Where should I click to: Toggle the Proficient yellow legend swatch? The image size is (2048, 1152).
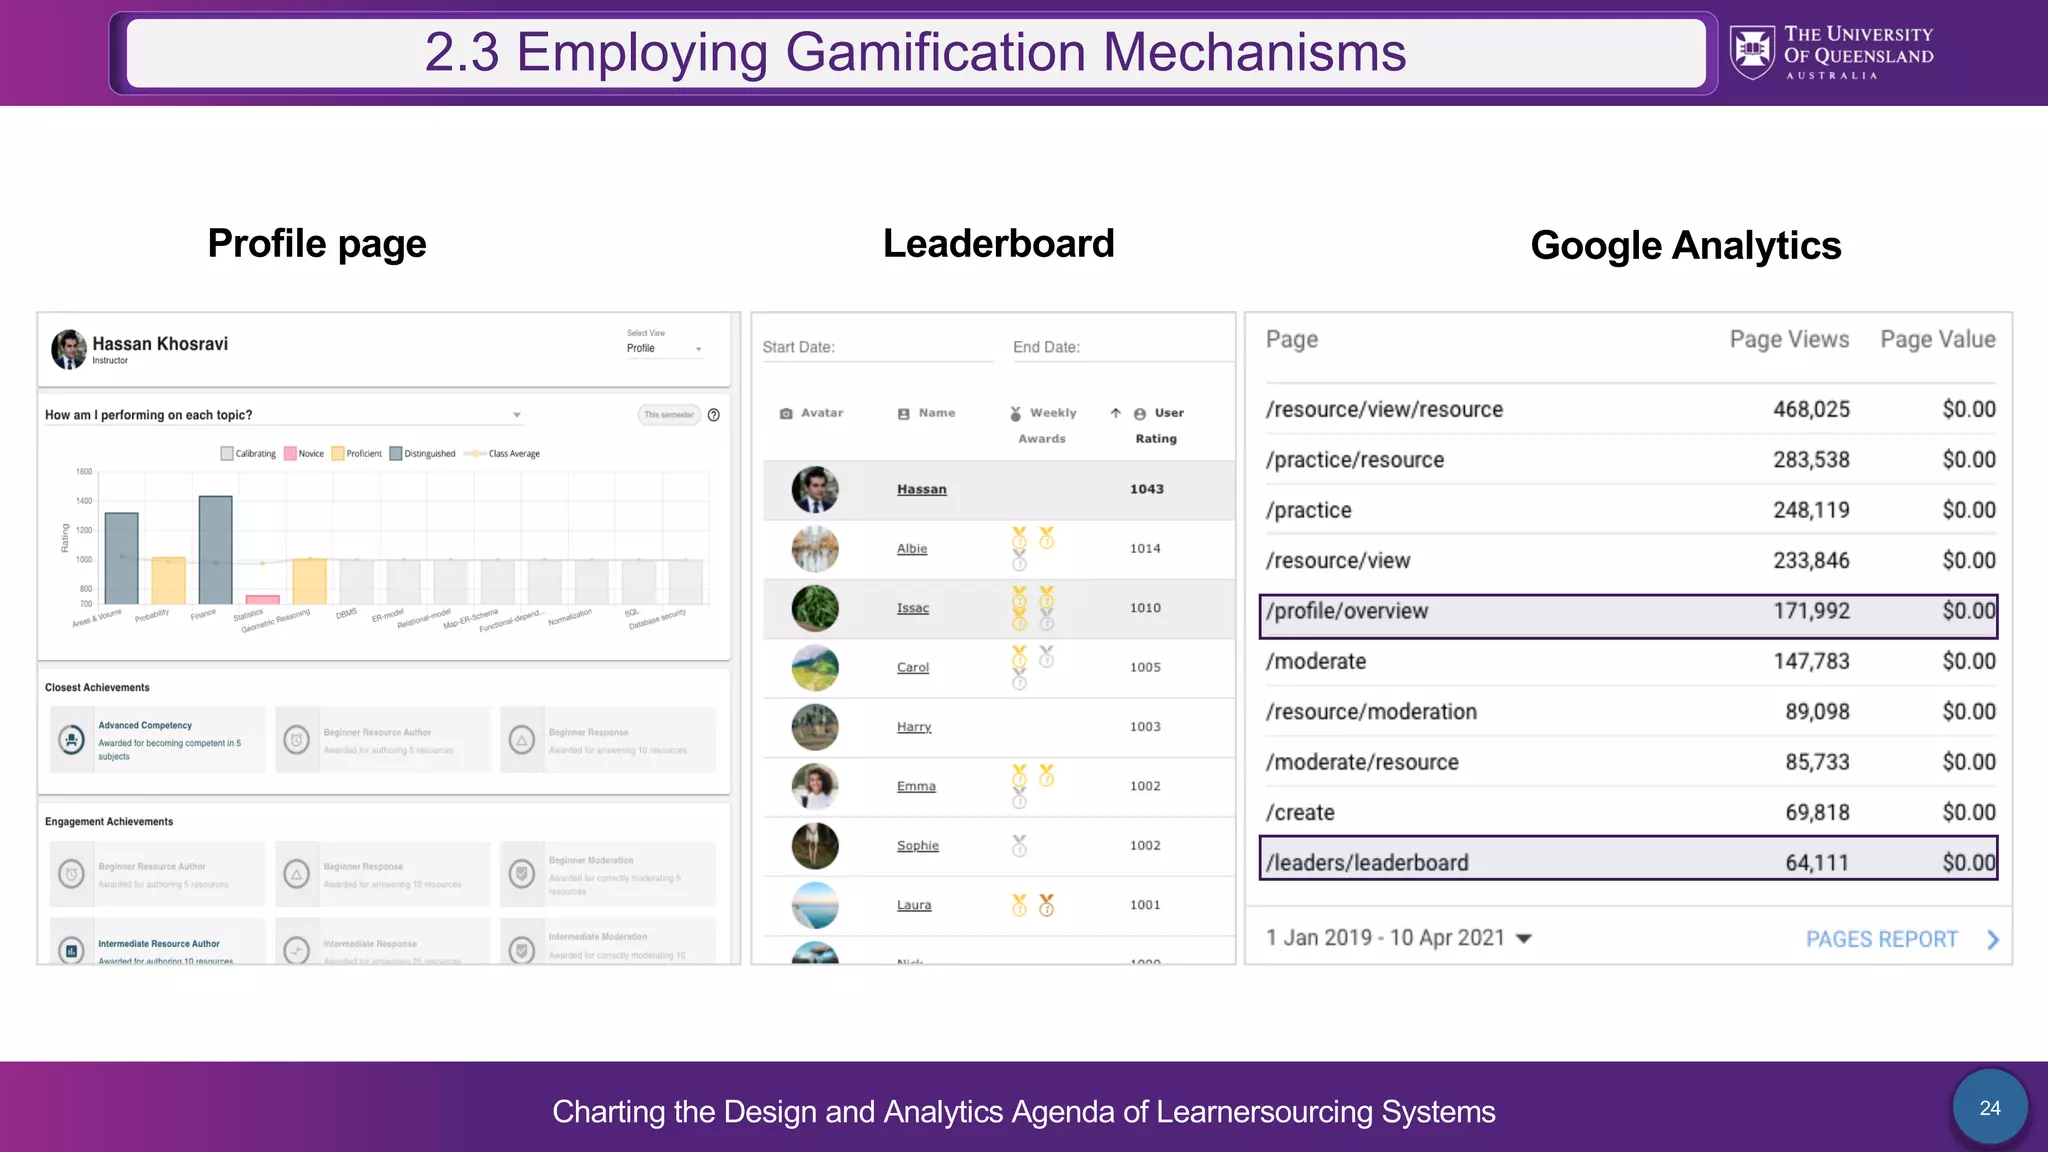click(338, 454)
